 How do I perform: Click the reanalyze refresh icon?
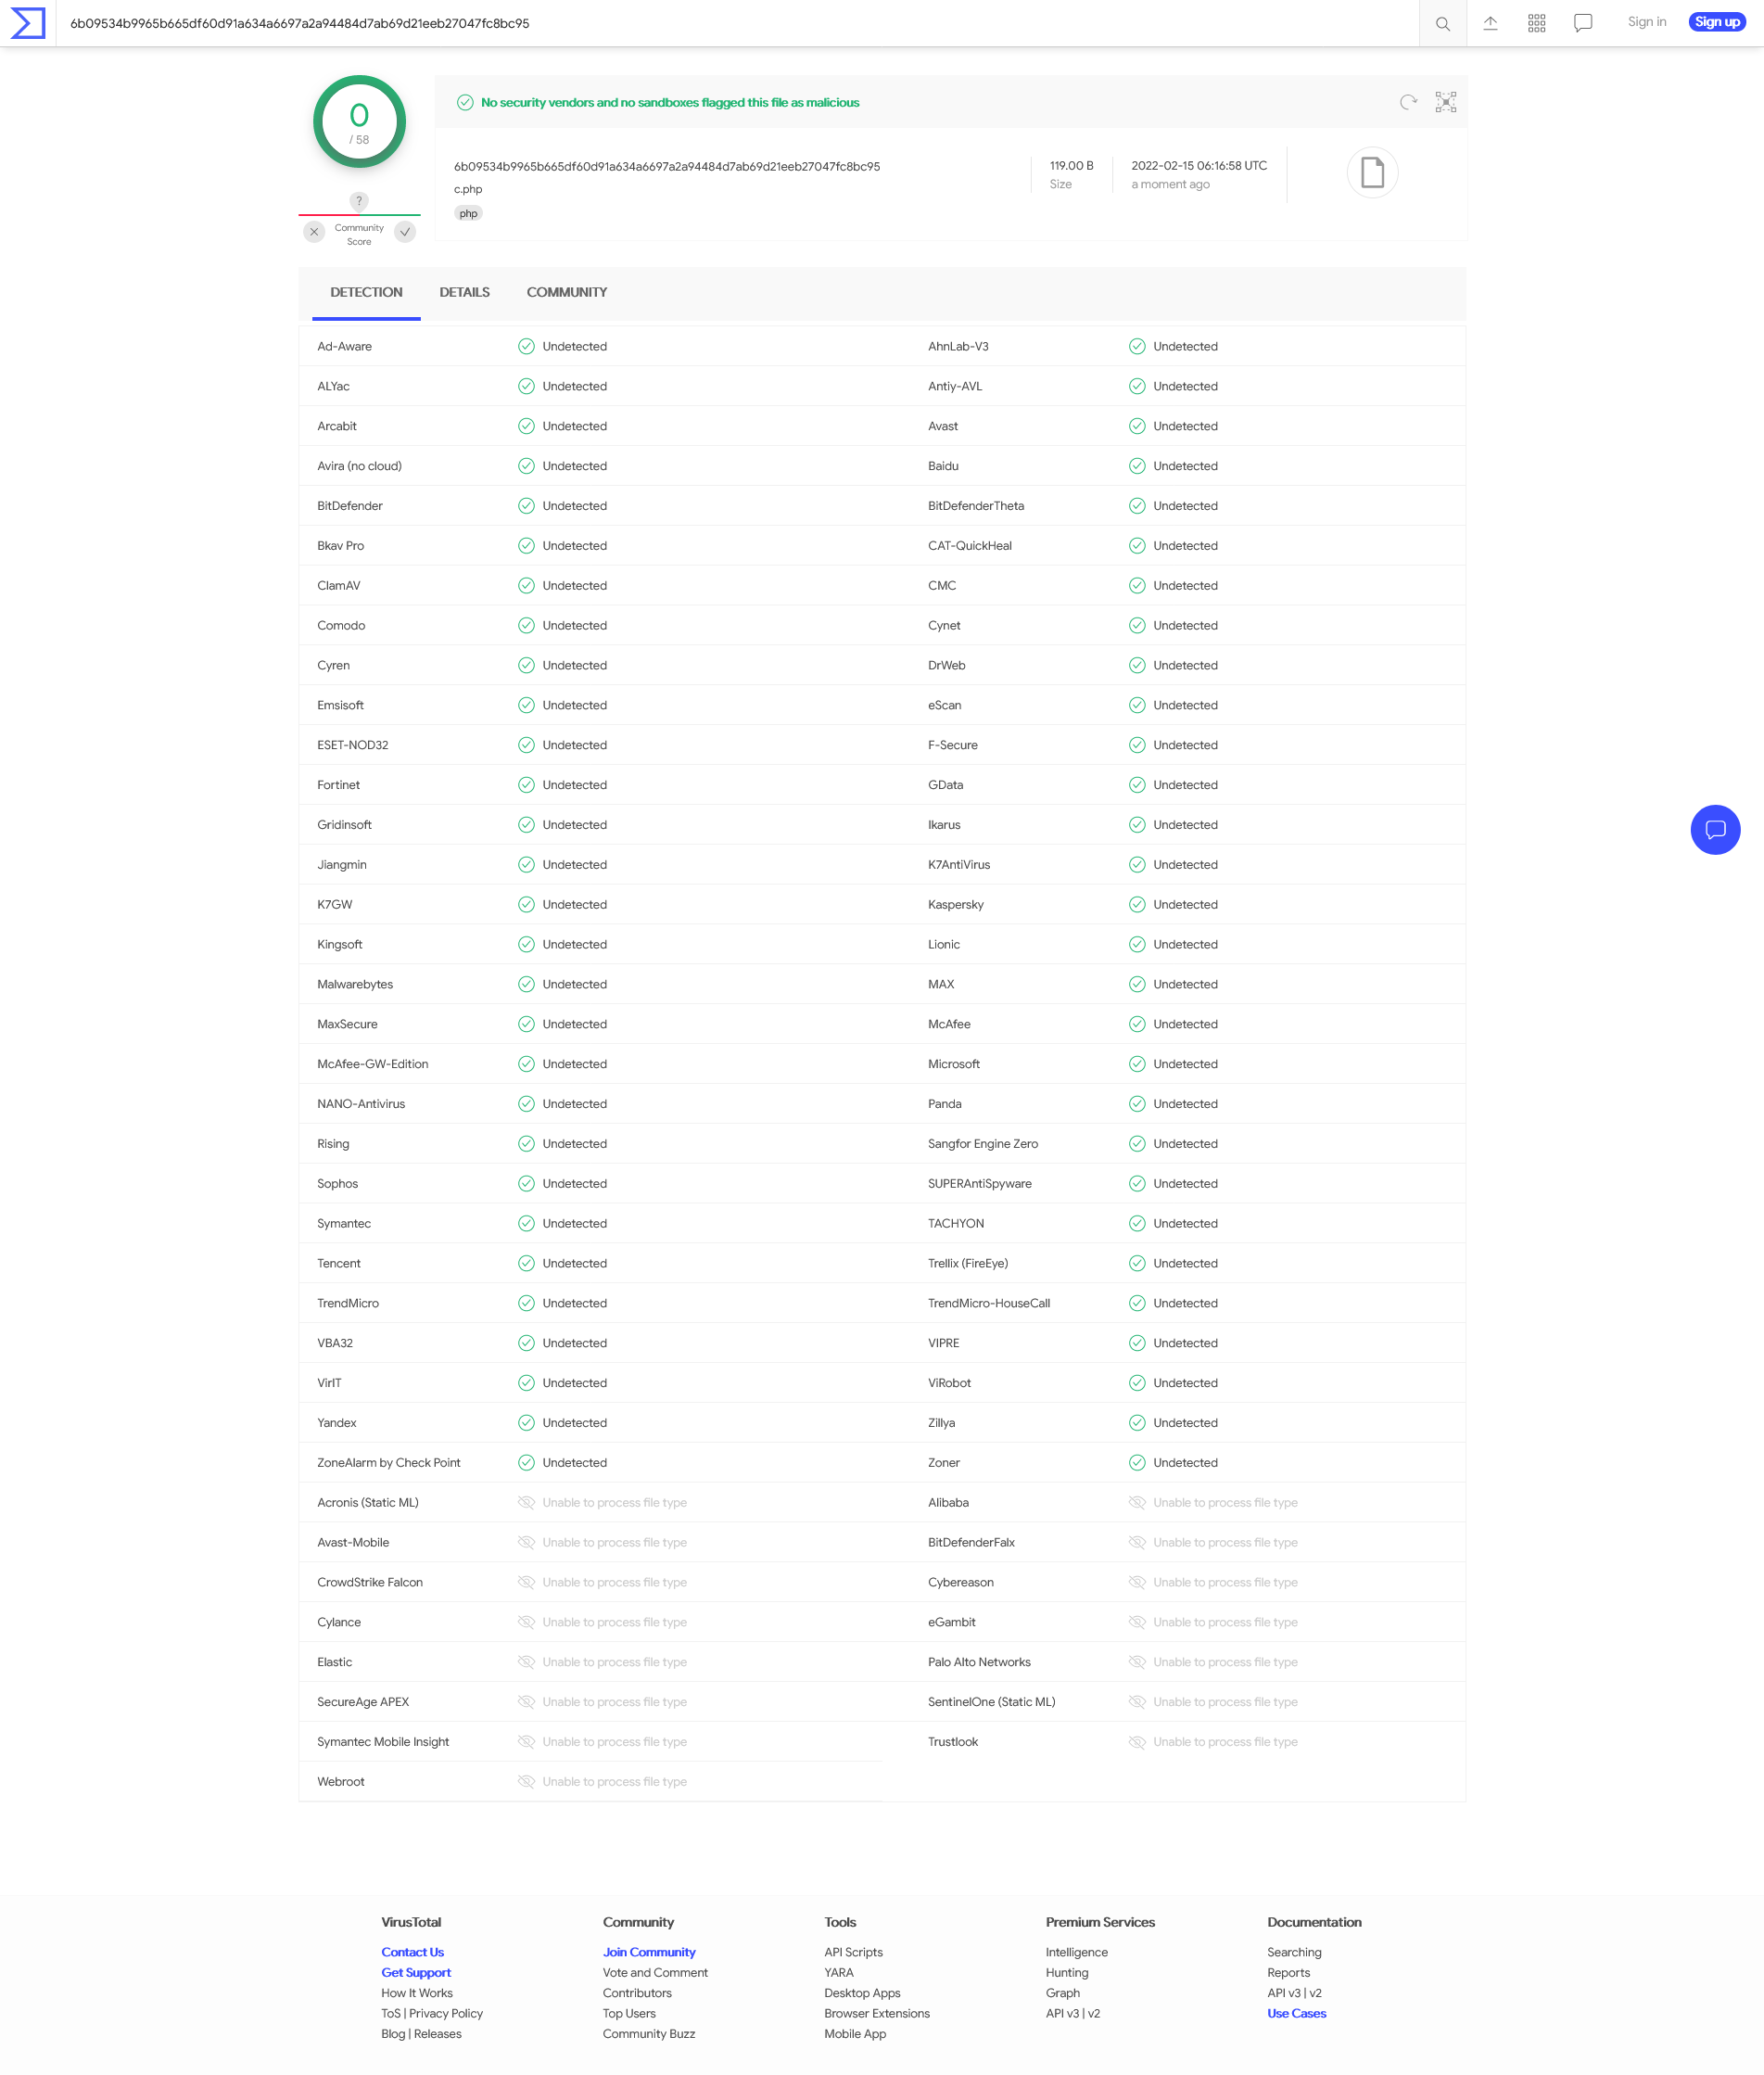coord(1408,102)
